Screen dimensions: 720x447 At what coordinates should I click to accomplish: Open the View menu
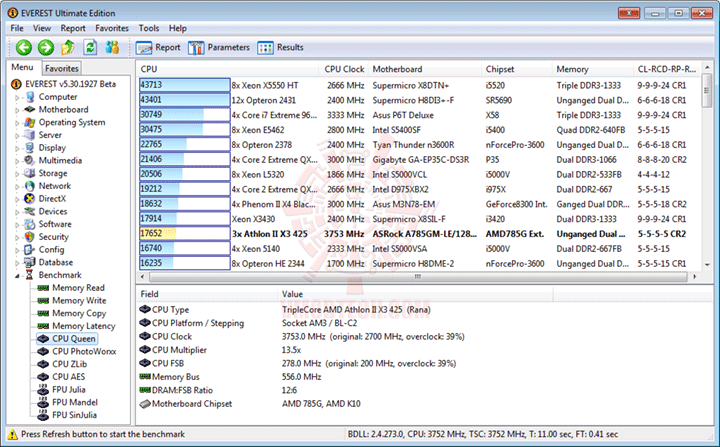coord(42,28)
